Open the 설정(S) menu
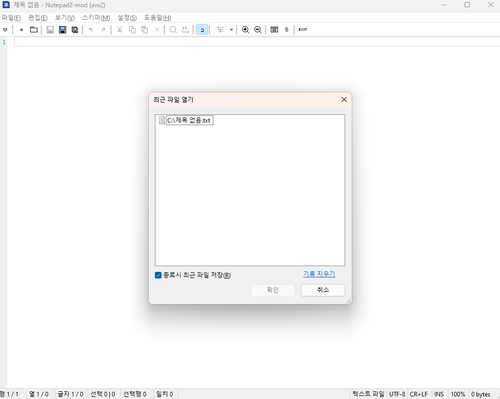Viewport: 500px width, 399px height. tap(127, 18)
